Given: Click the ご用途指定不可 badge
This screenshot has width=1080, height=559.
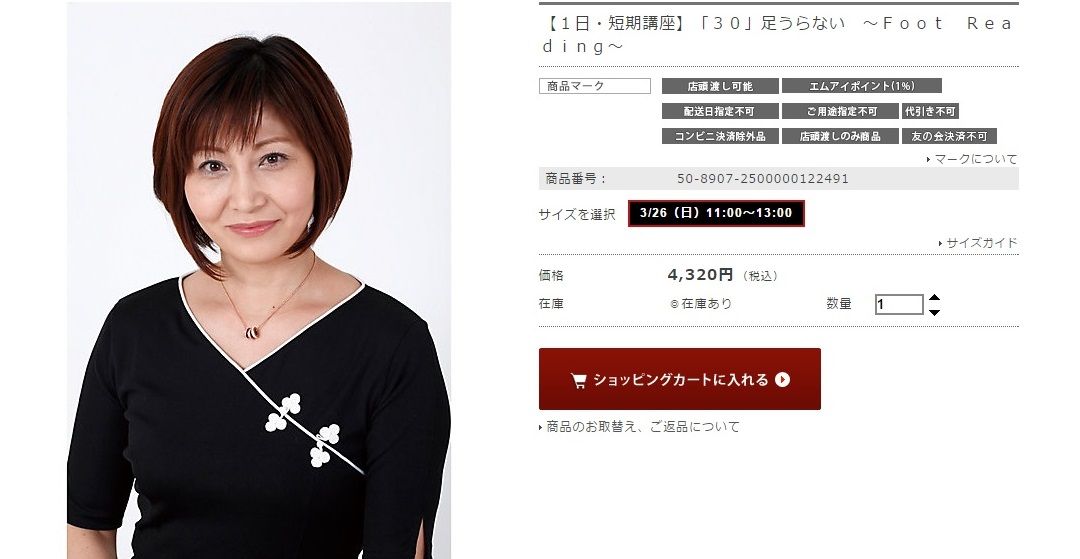Looking at the screenshot, I should (840, 111).
